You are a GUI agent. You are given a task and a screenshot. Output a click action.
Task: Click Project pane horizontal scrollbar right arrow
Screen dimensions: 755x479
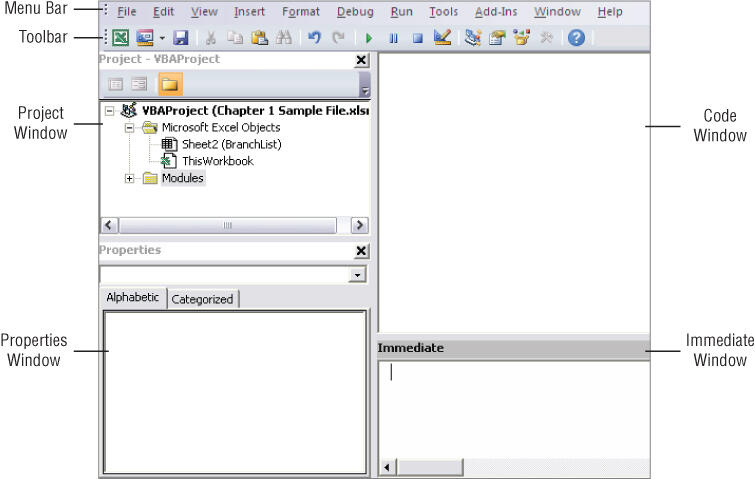[x=359, y=225]
